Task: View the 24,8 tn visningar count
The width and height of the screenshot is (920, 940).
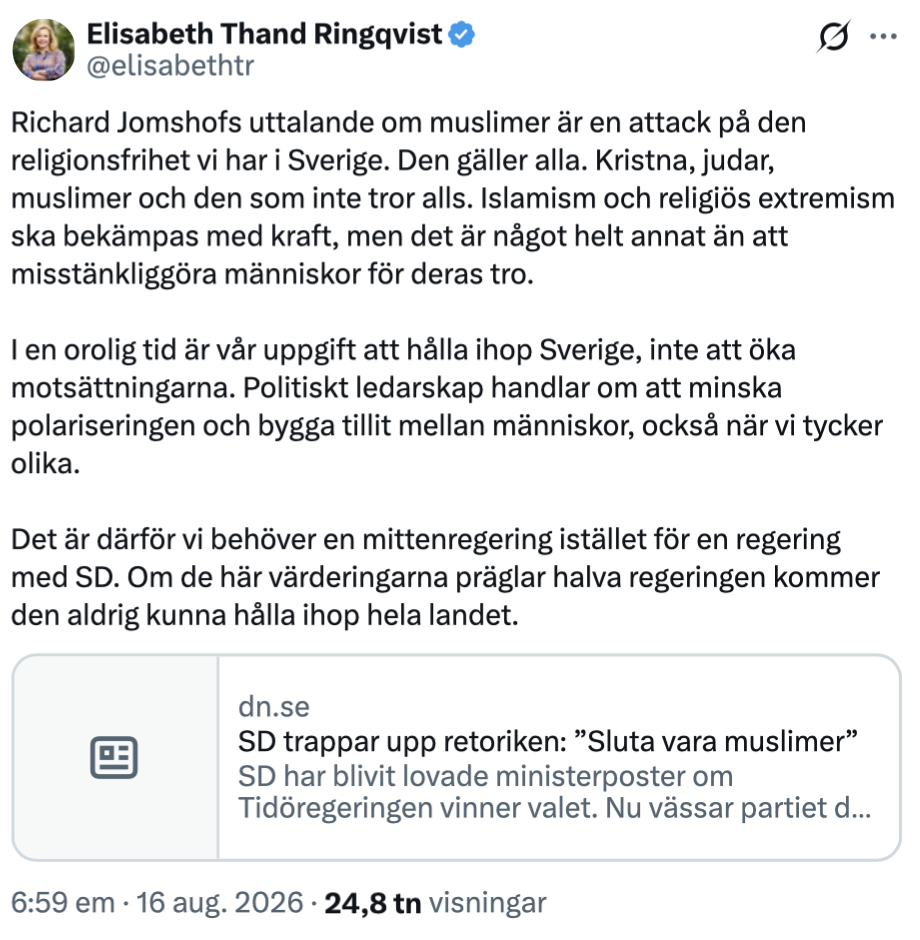Action: [x=436, y=903]
